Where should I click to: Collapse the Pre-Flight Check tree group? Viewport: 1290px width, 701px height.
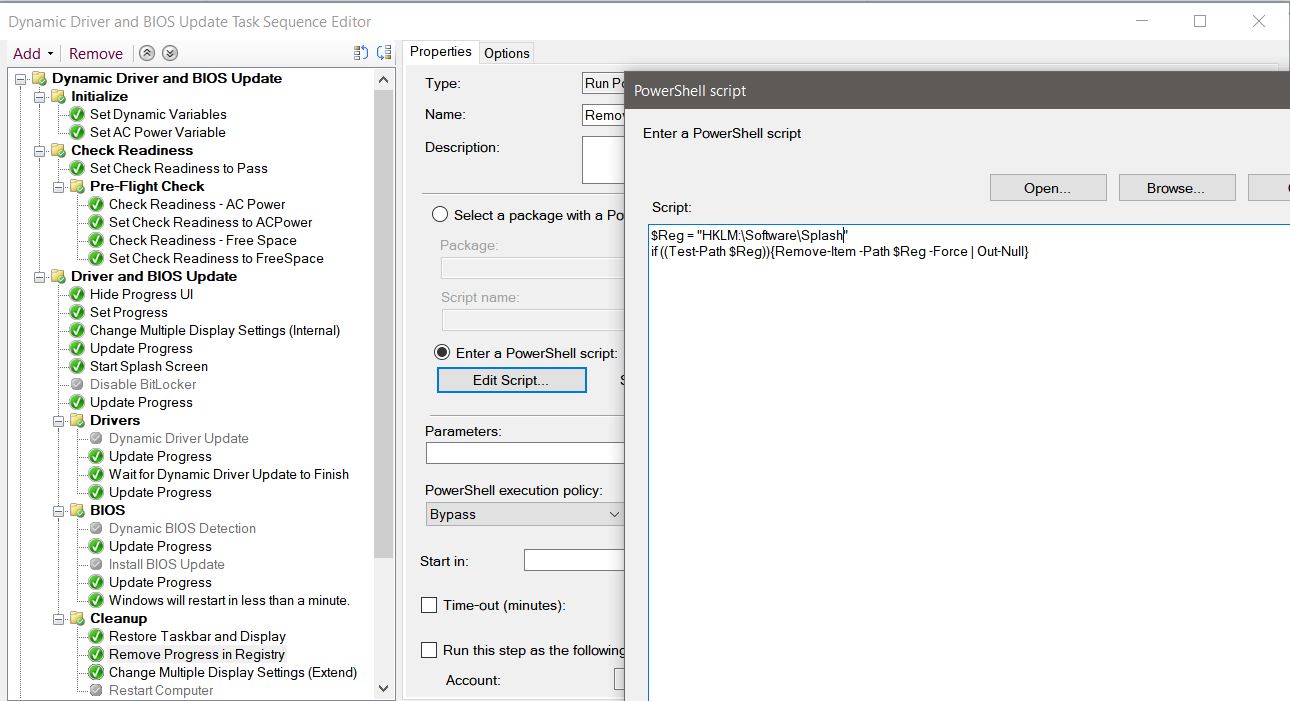coord(59,187)
